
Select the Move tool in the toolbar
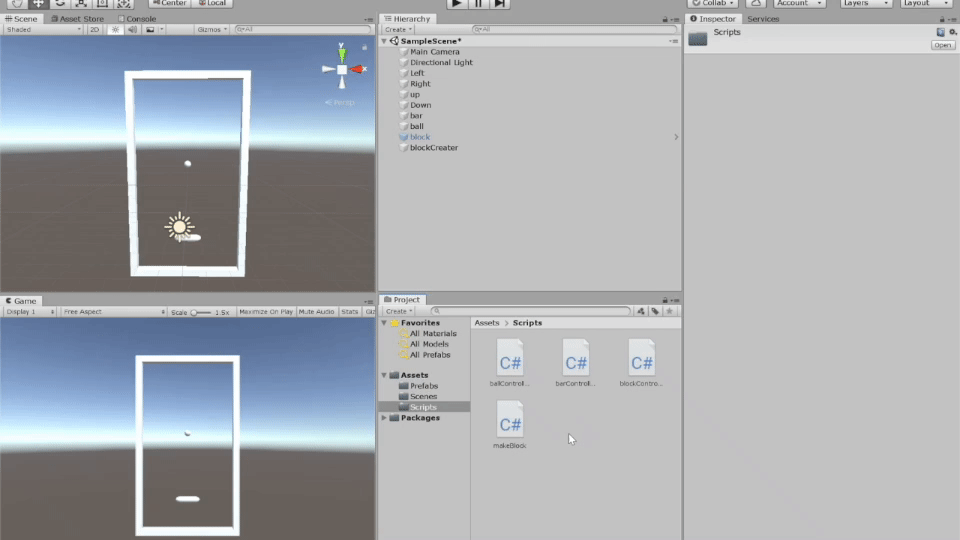pyautogui.click(x=39, y=4)
